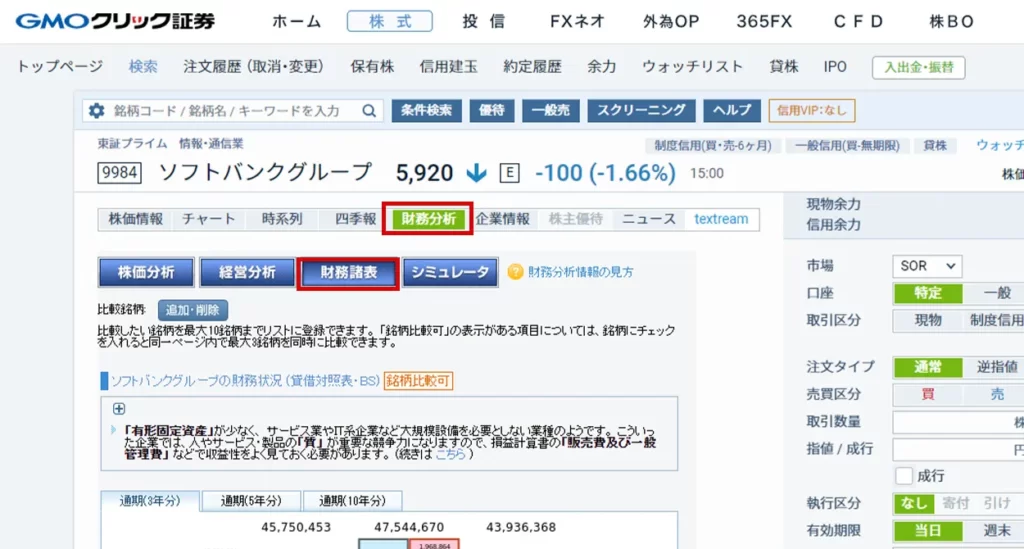Open 余力 submenu
The image size is (1024, 549).
coord(601,67)
